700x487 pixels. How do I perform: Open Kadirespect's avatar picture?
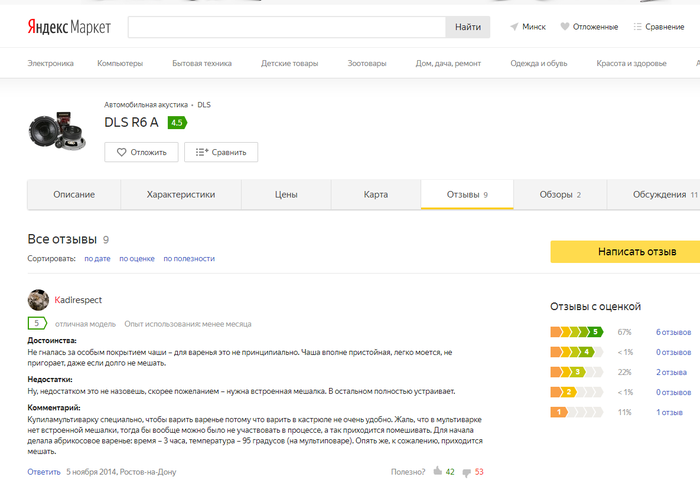point(38,300)
